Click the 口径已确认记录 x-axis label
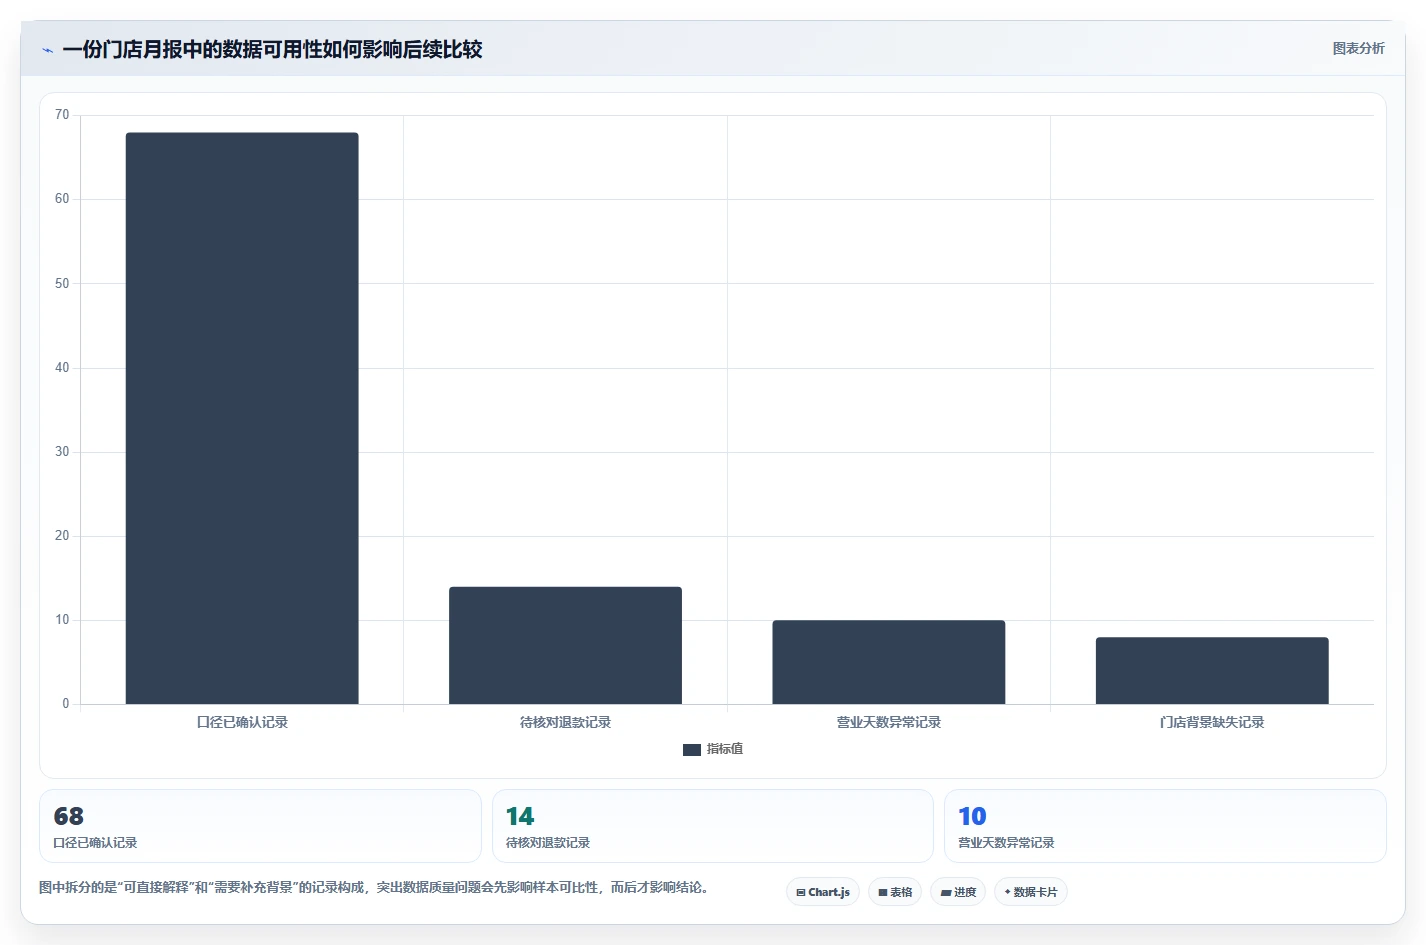 click(x=242, y=722)
